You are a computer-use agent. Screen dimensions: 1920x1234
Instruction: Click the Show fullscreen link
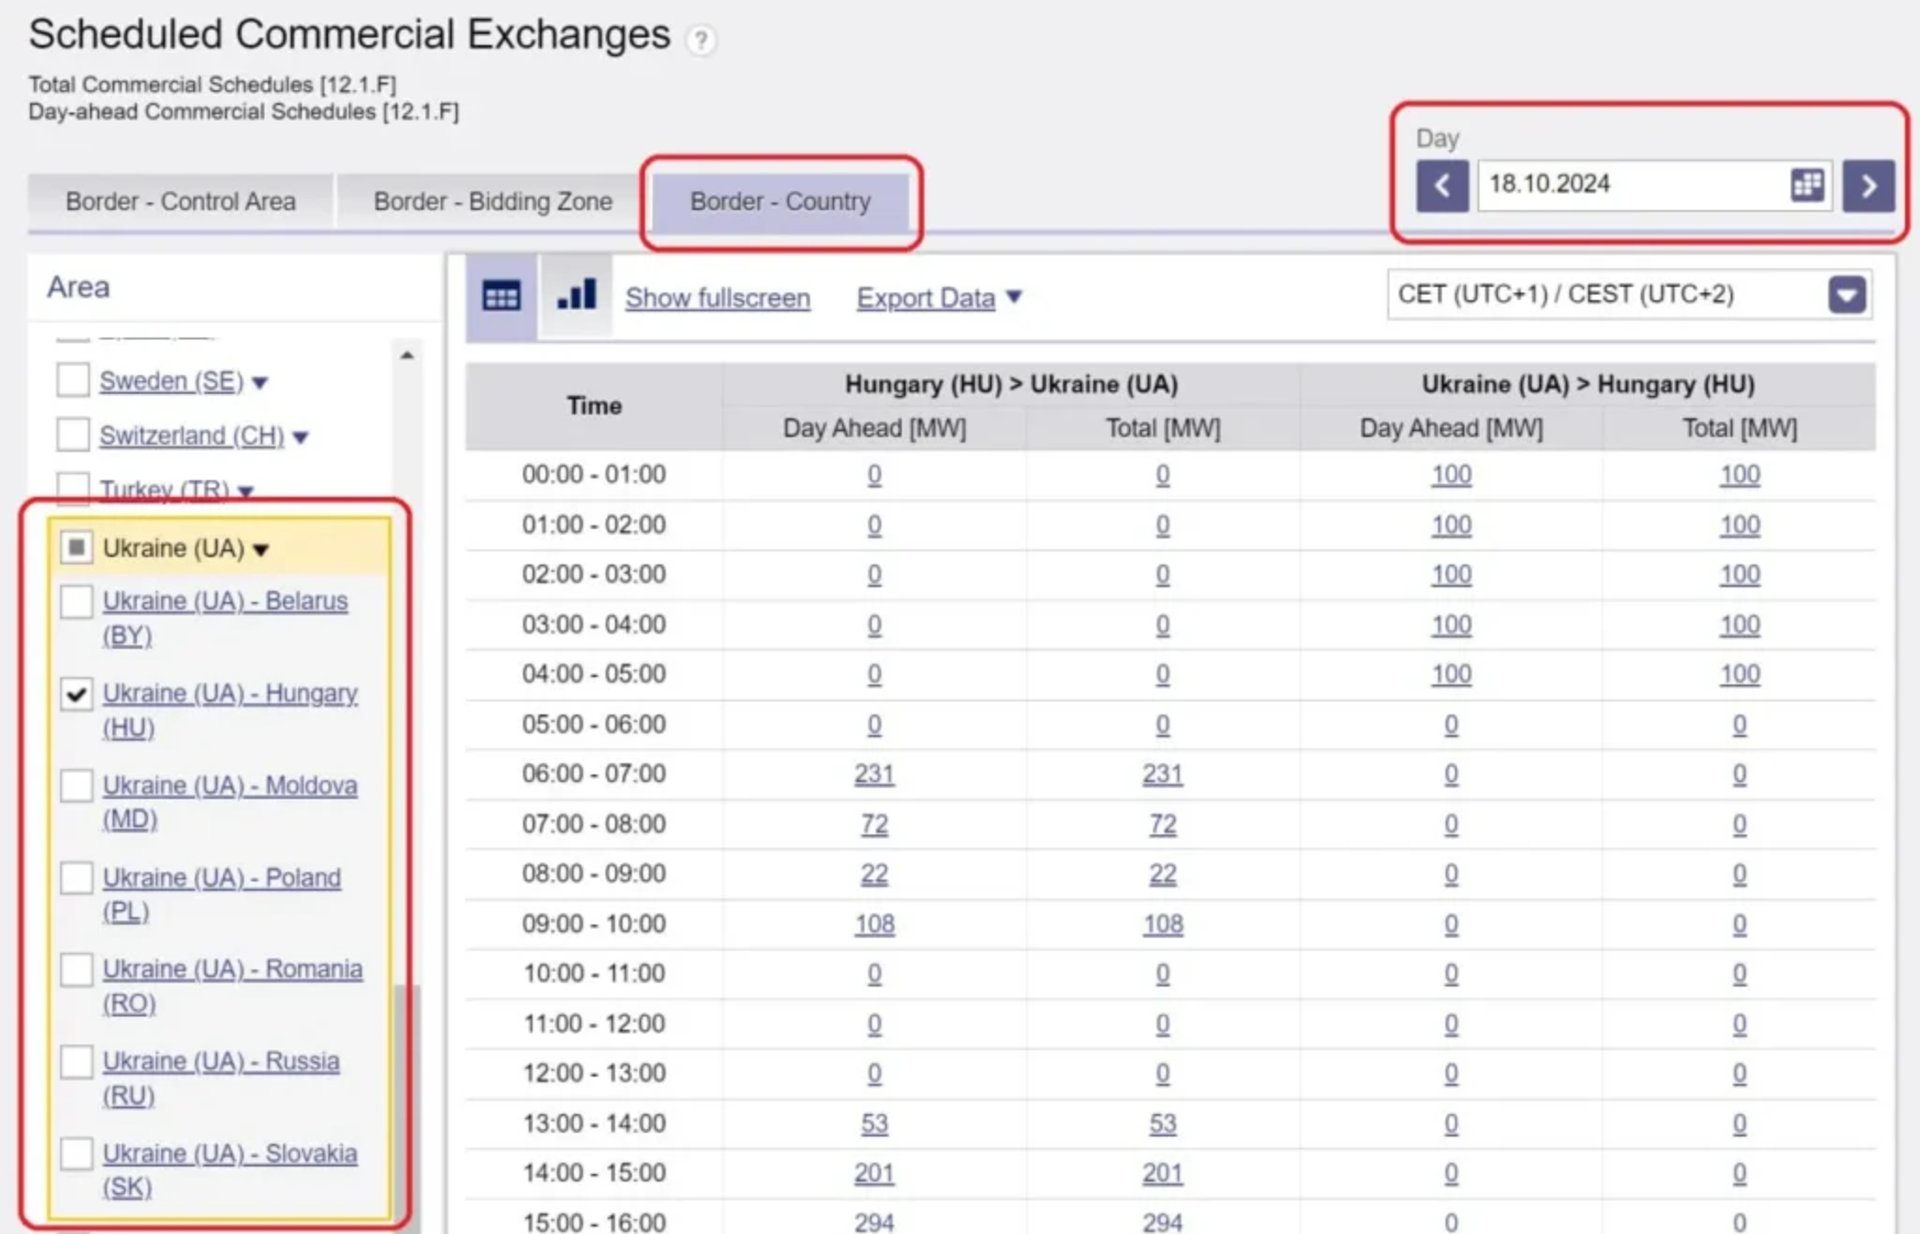pos(718,298)
